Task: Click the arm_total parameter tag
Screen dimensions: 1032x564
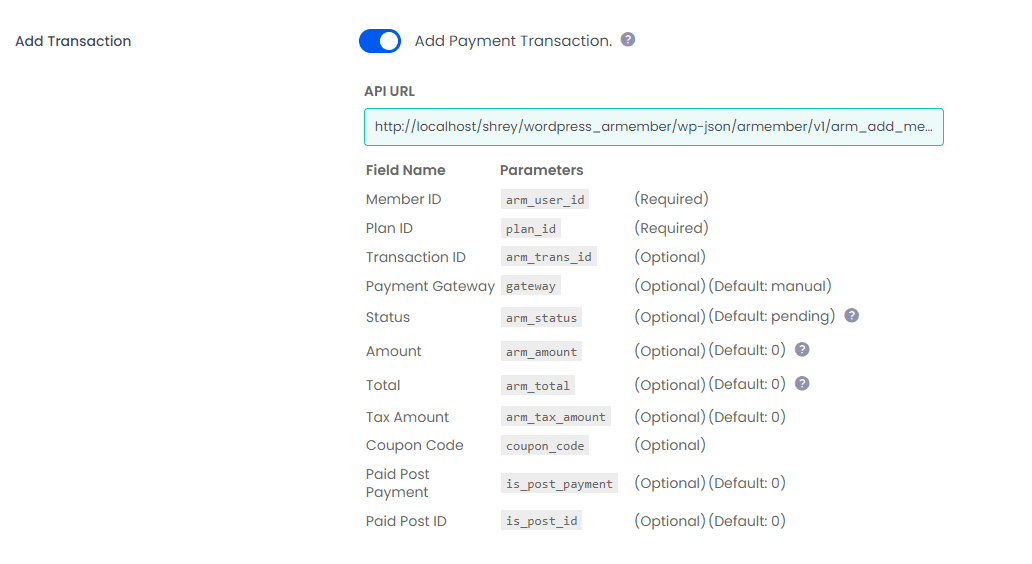Action: point(538,386)
